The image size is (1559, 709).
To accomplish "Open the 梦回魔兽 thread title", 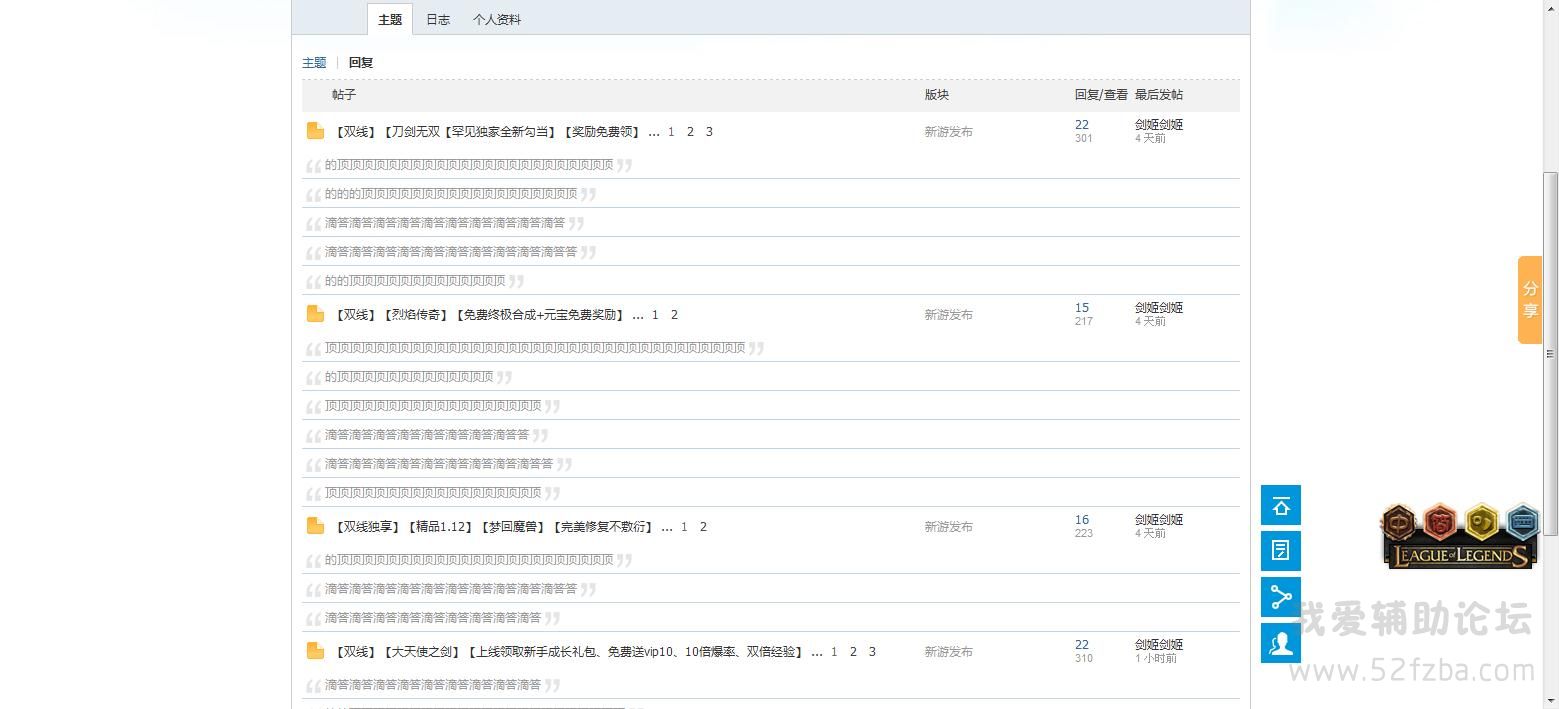I will (494, 527).
